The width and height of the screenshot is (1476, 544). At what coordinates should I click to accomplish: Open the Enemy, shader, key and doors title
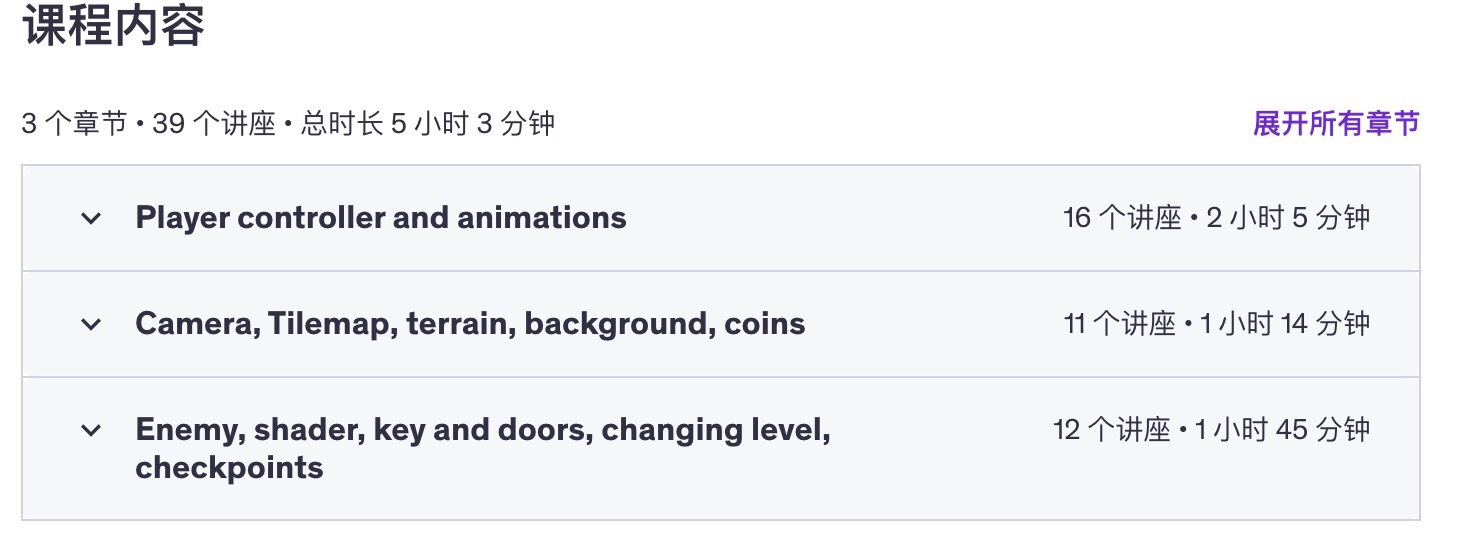(x=482, y=430)
